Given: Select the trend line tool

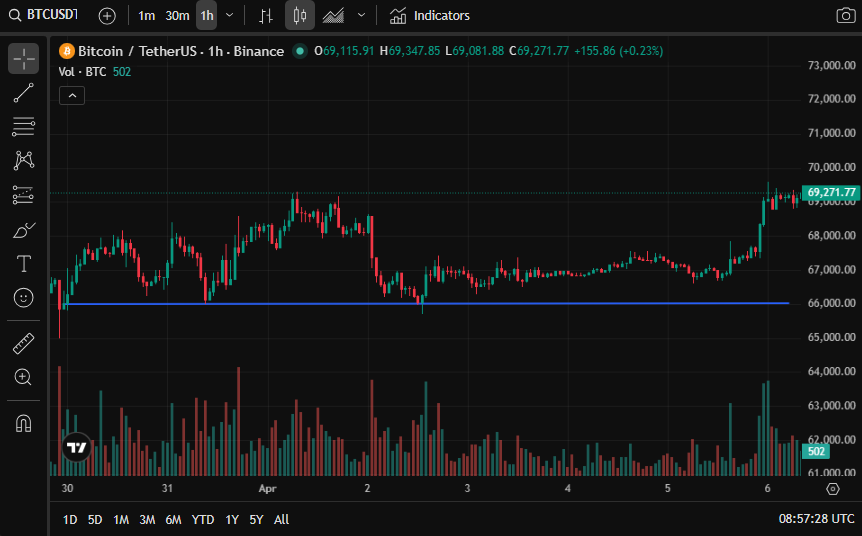Looking at the screenshot, I should point(23,93).
